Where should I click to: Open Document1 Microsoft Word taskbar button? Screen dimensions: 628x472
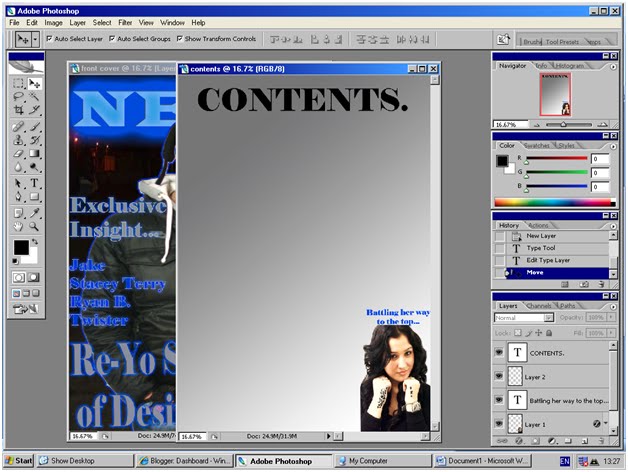[482, 461]
